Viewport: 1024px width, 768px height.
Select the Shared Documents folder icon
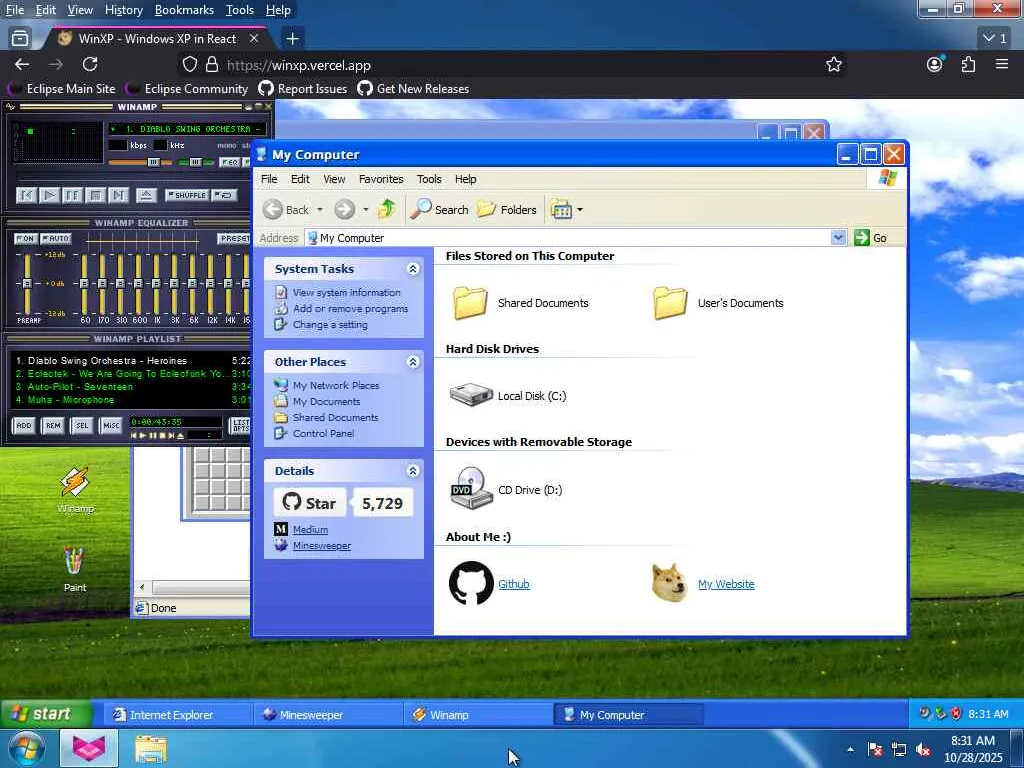coord(470,303)
